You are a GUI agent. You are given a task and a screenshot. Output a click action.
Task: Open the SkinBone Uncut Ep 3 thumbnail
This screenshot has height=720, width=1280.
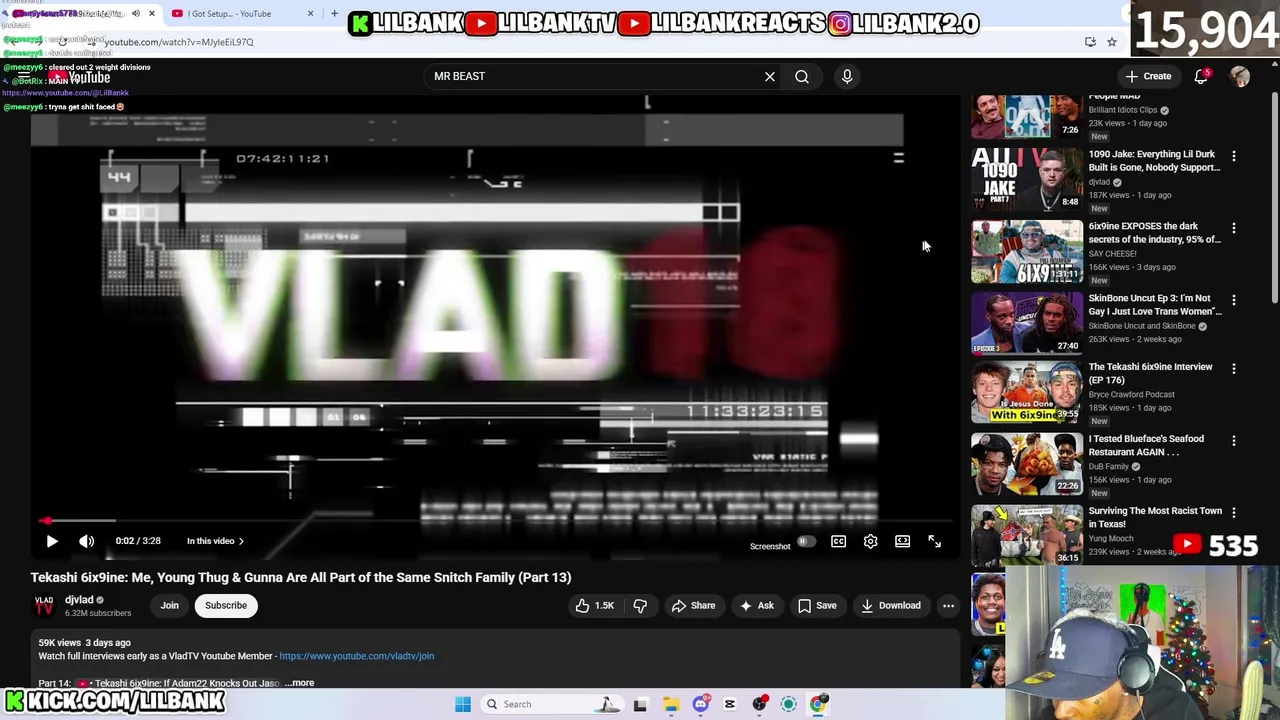[1027, 323]
